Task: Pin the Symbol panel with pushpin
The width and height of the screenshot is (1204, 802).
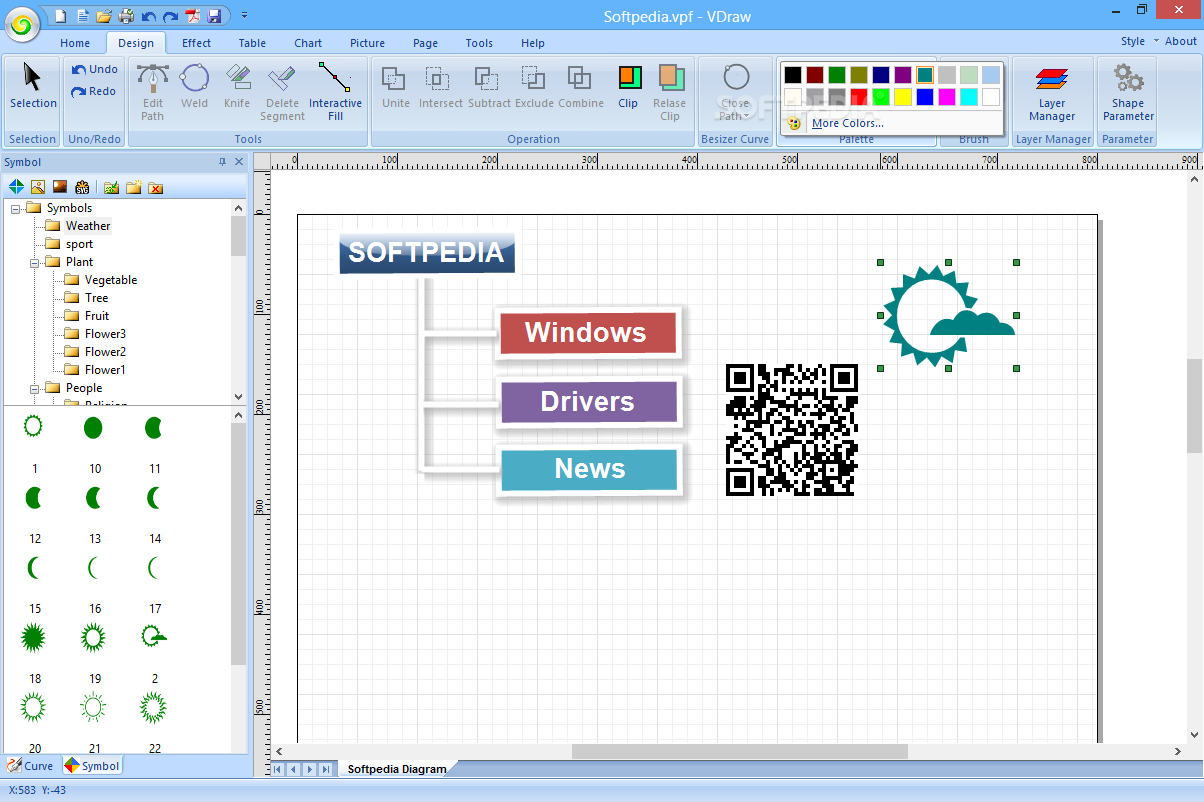Action: 222,161
